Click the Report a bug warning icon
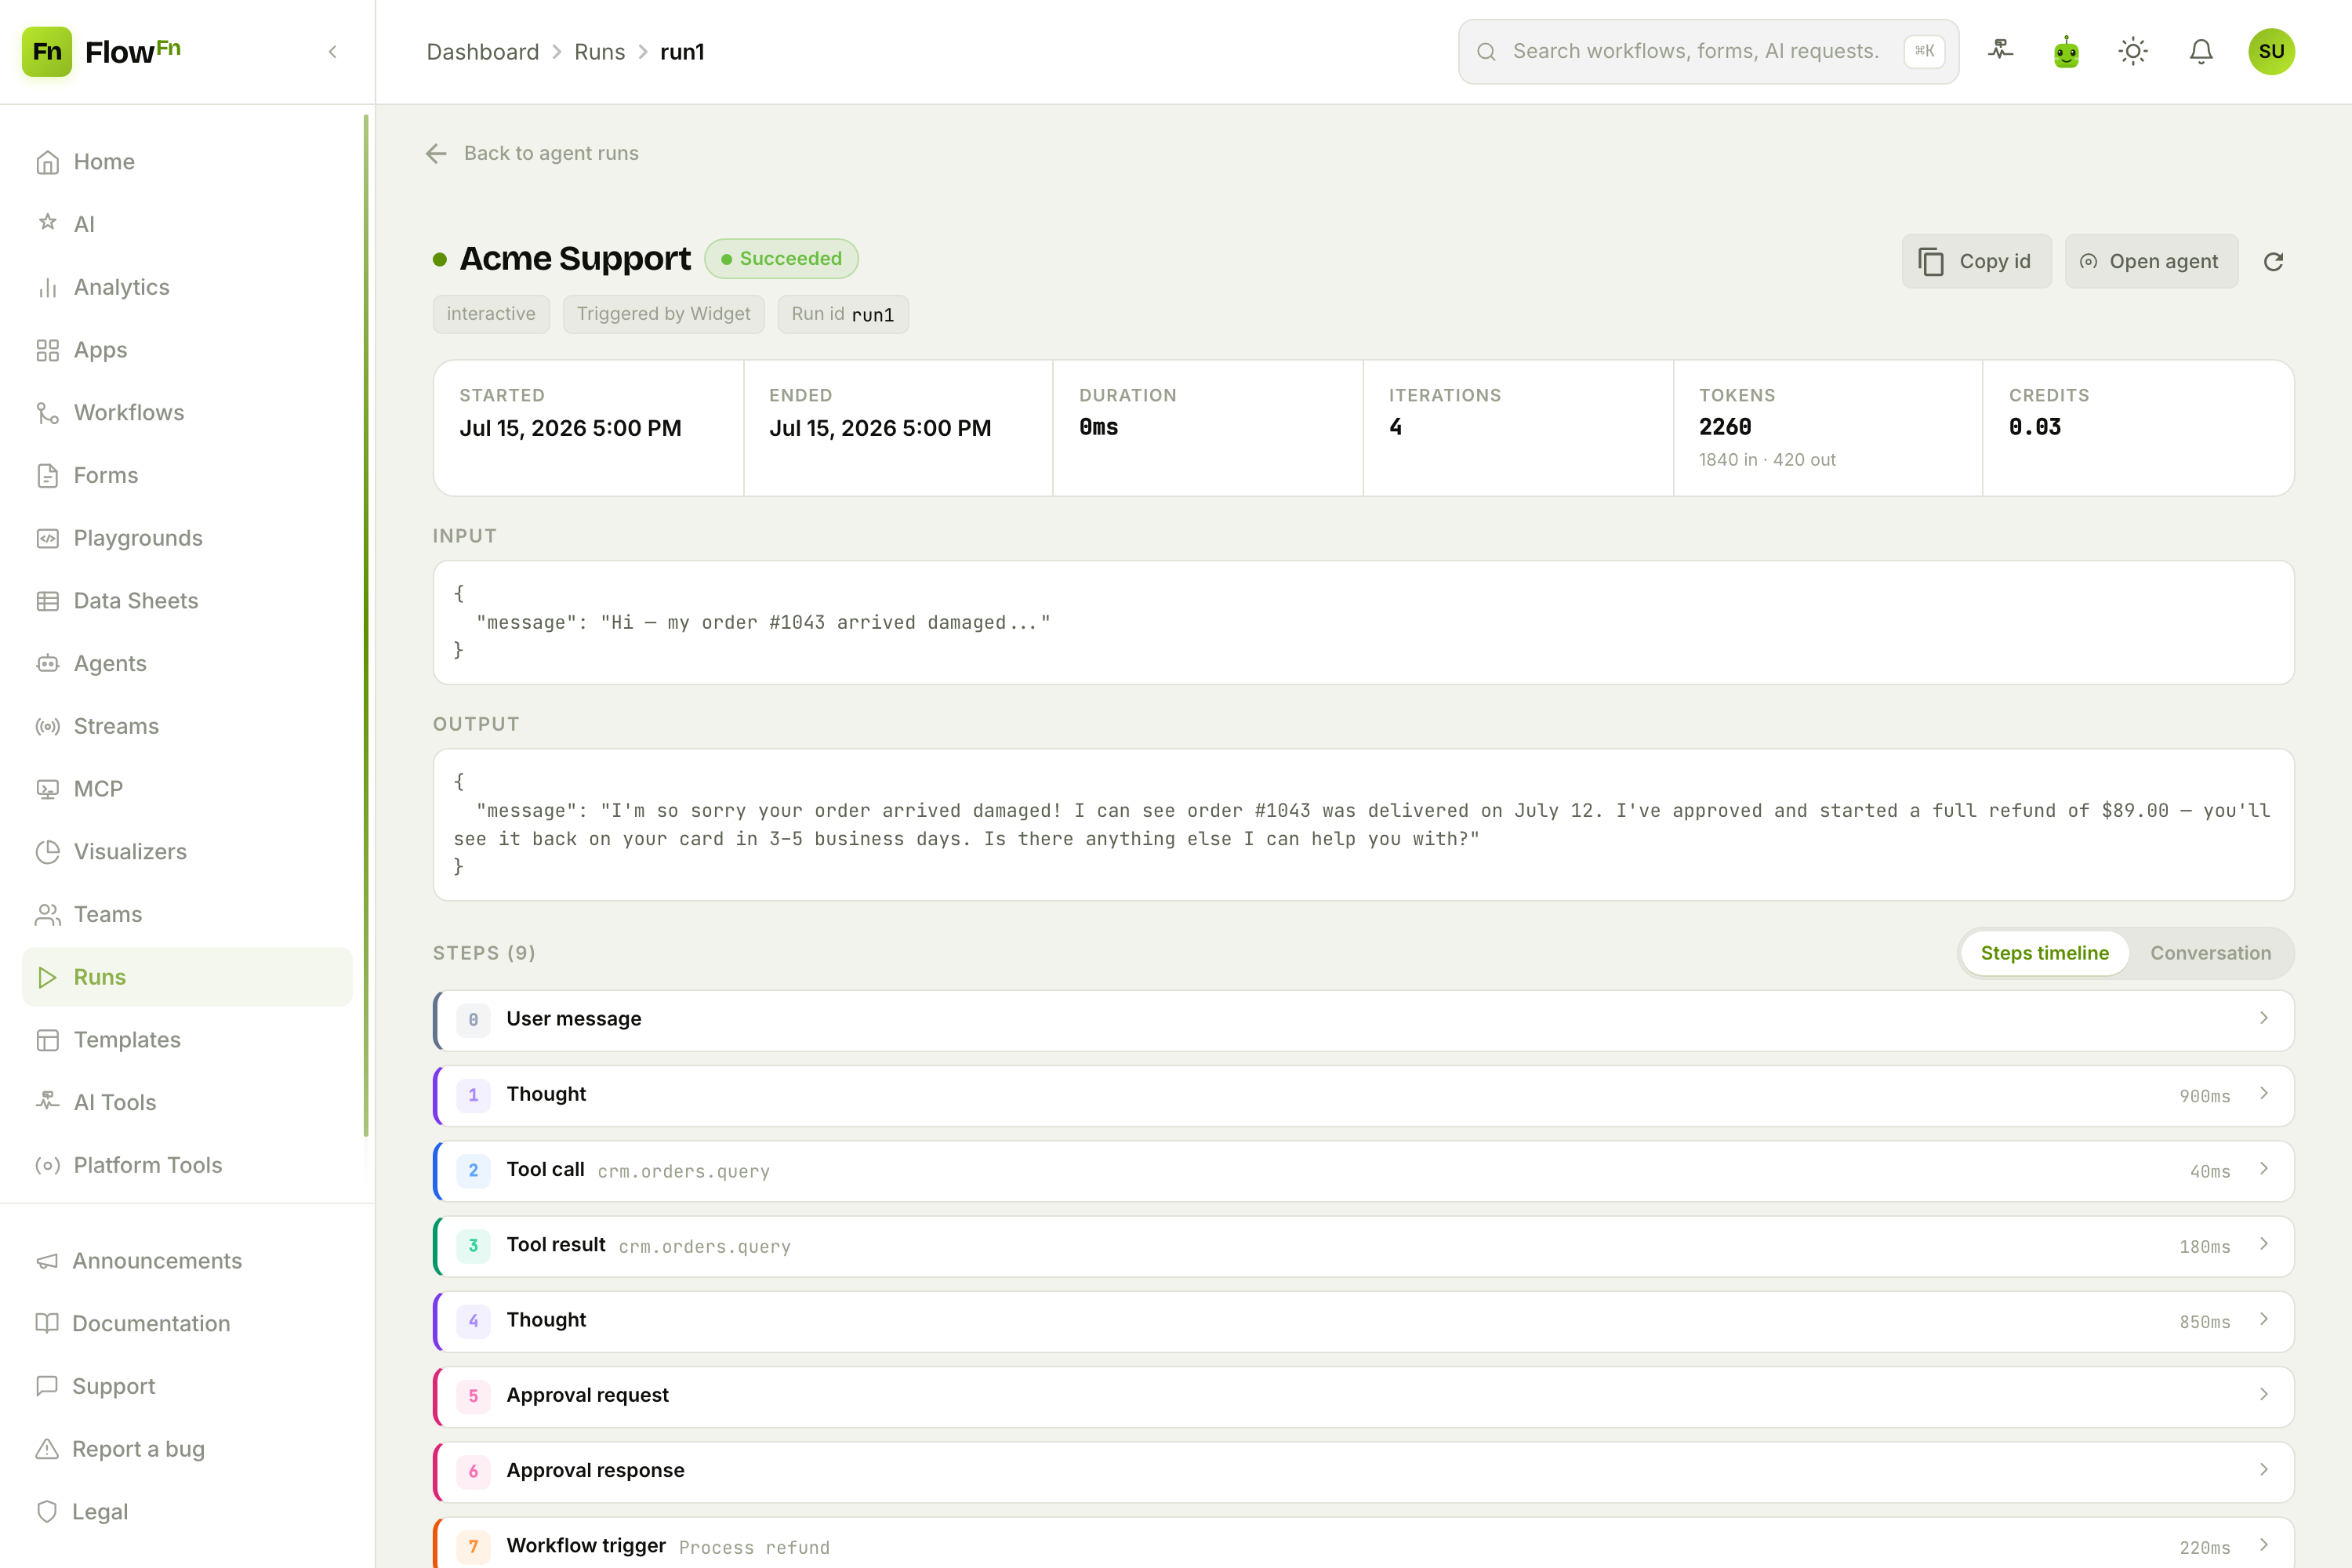Viewport: 2352px width, 1568px height. pyautogui.click(x=47, y=1449)
